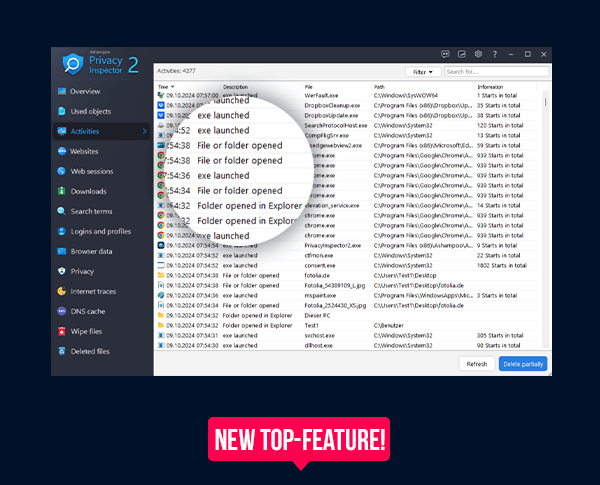600x485 pixels.
Task: Select the Wipe files icon
Action: point(62,331)
